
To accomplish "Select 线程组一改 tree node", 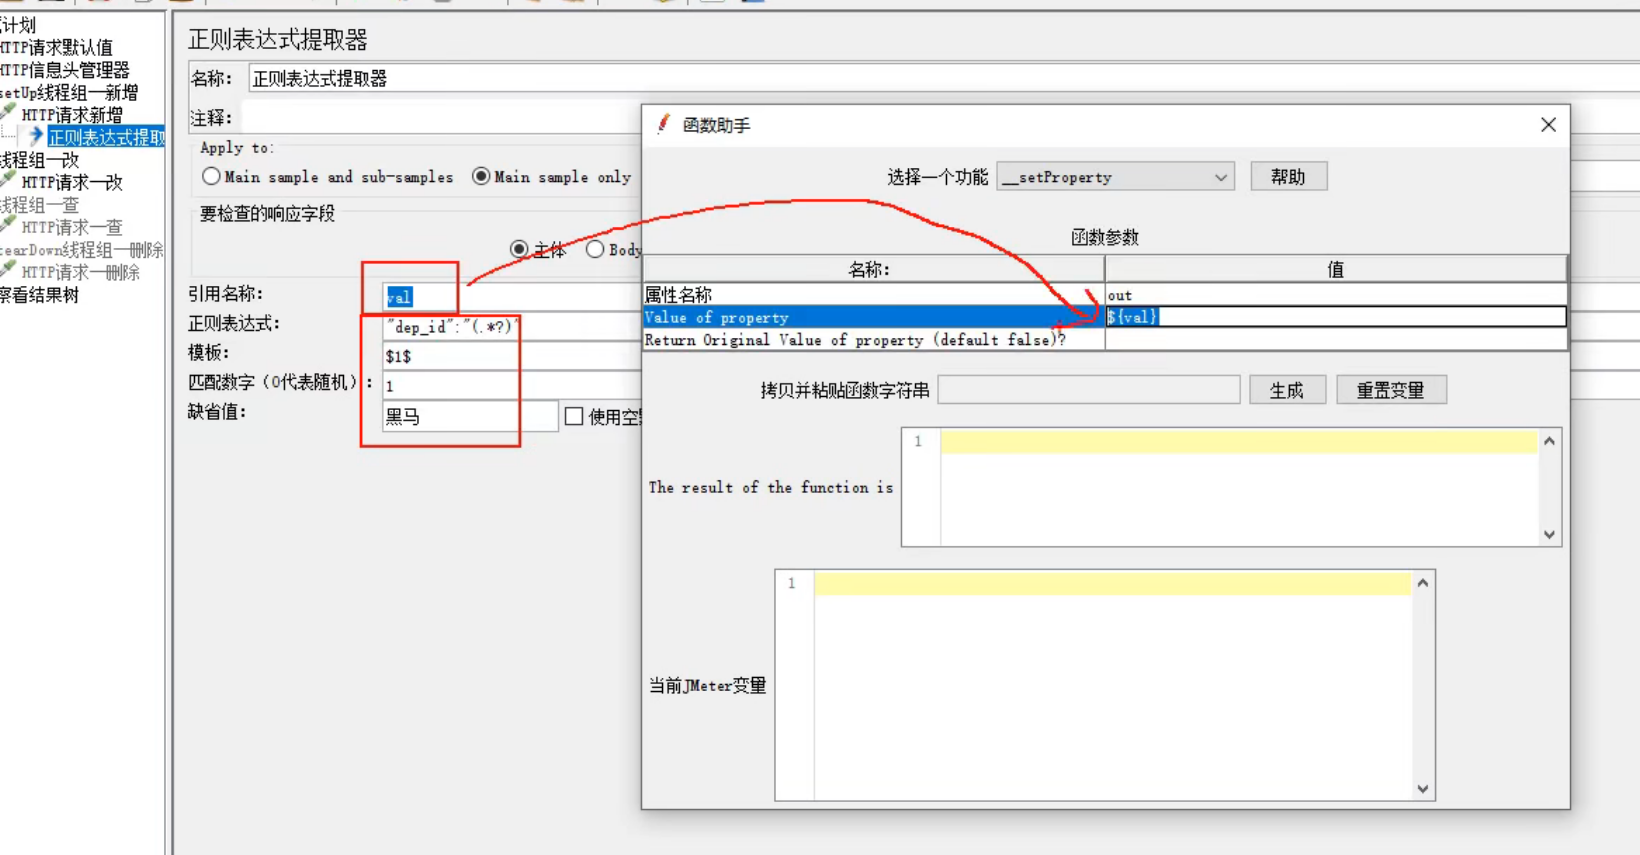I will [x=40, y=160].
